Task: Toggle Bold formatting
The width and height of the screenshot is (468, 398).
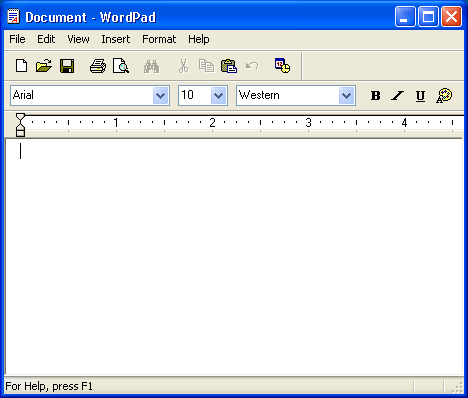Action: (375, 96)
